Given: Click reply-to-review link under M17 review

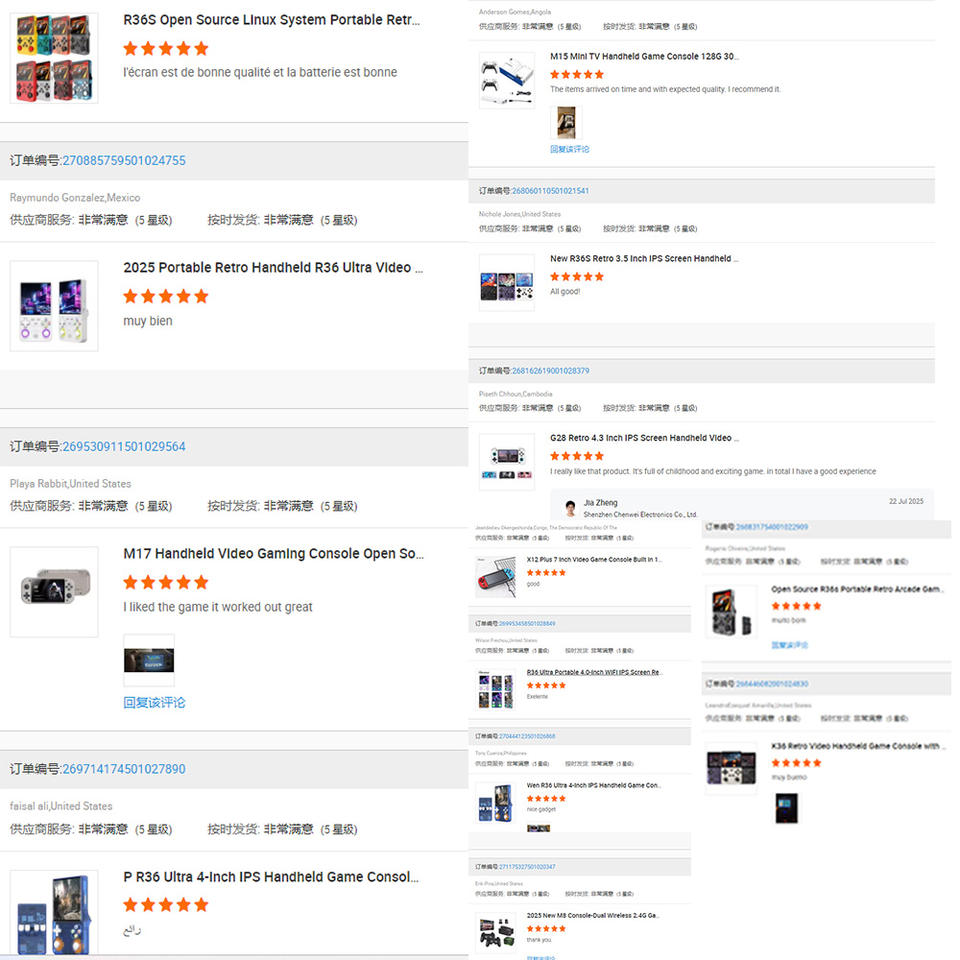Looking at the screenshot, I should point(154,702).
